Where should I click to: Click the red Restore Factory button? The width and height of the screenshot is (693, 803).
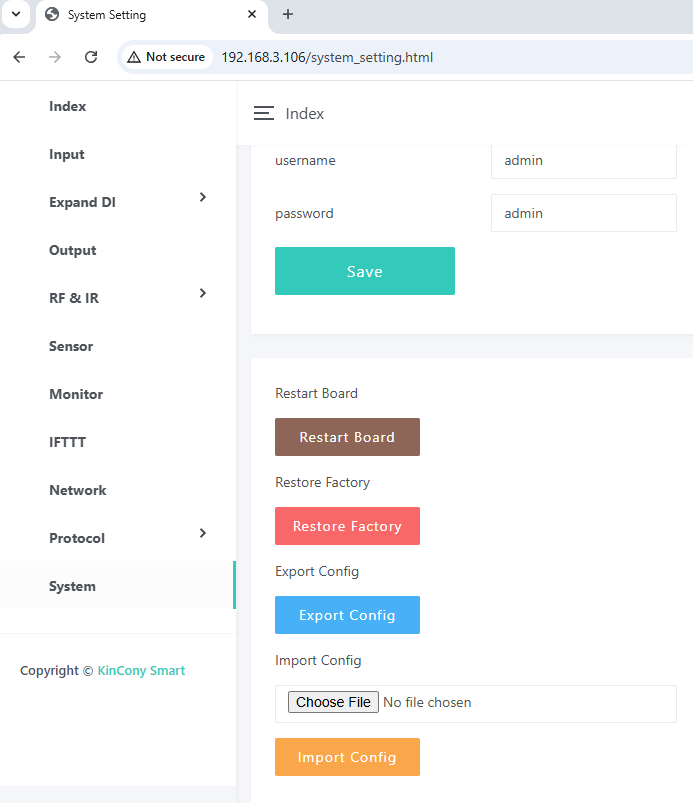click(347, 526)
